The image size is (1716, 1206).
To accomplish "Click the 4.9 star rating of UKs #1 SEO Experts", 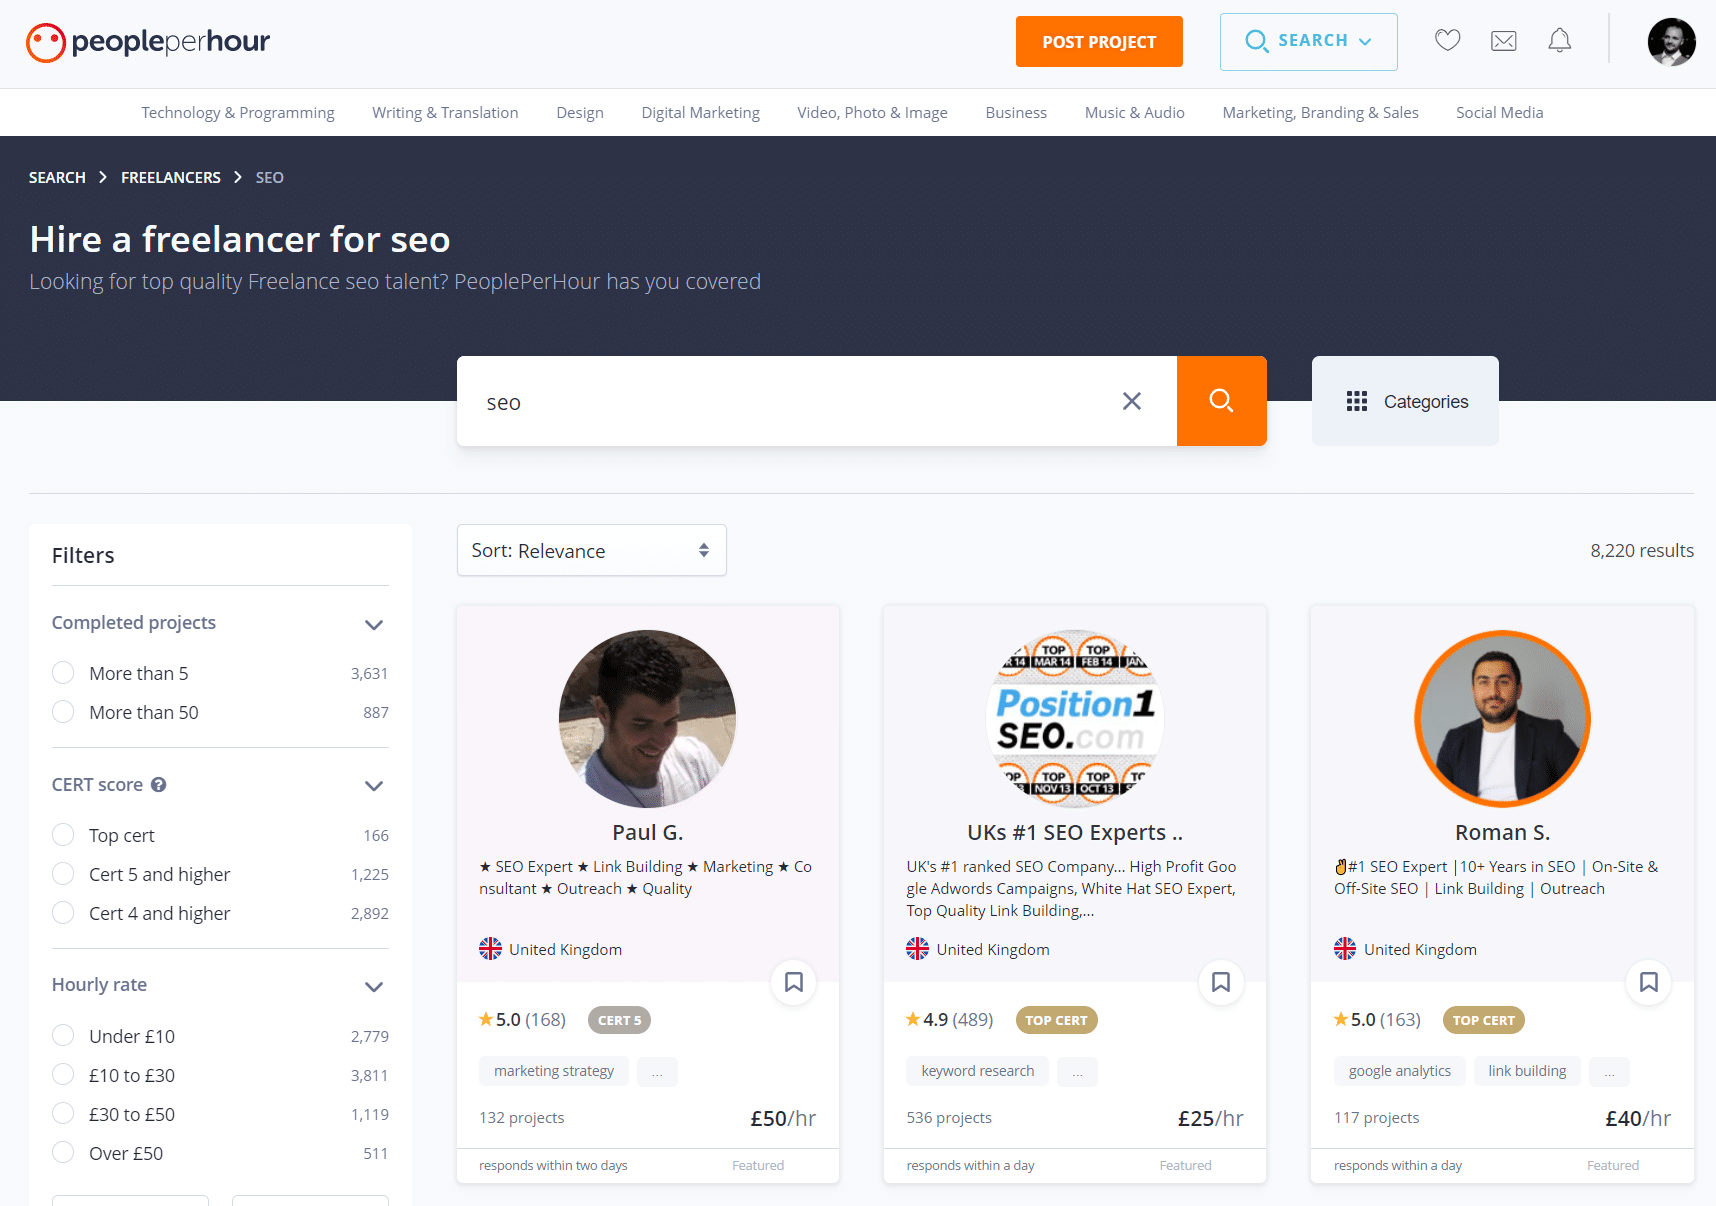I will pos(949,1020).
